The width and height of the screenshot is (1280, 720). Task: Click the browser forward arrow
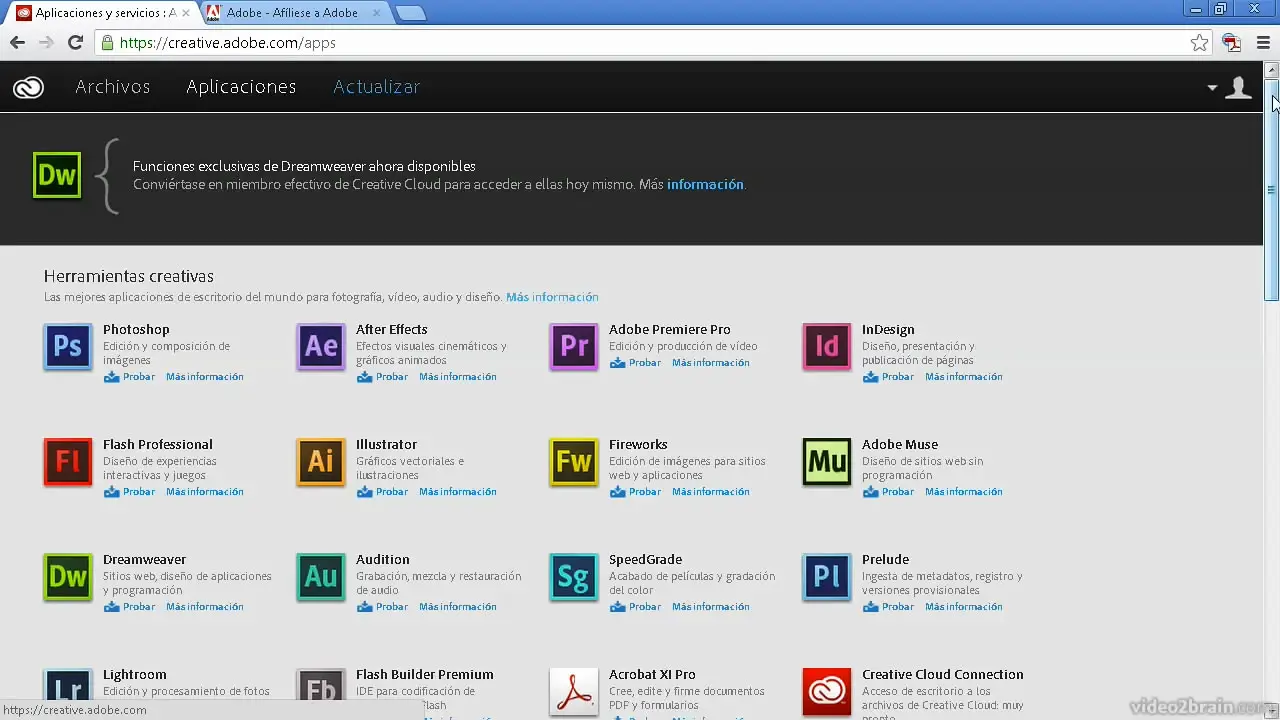pos(46,43)
